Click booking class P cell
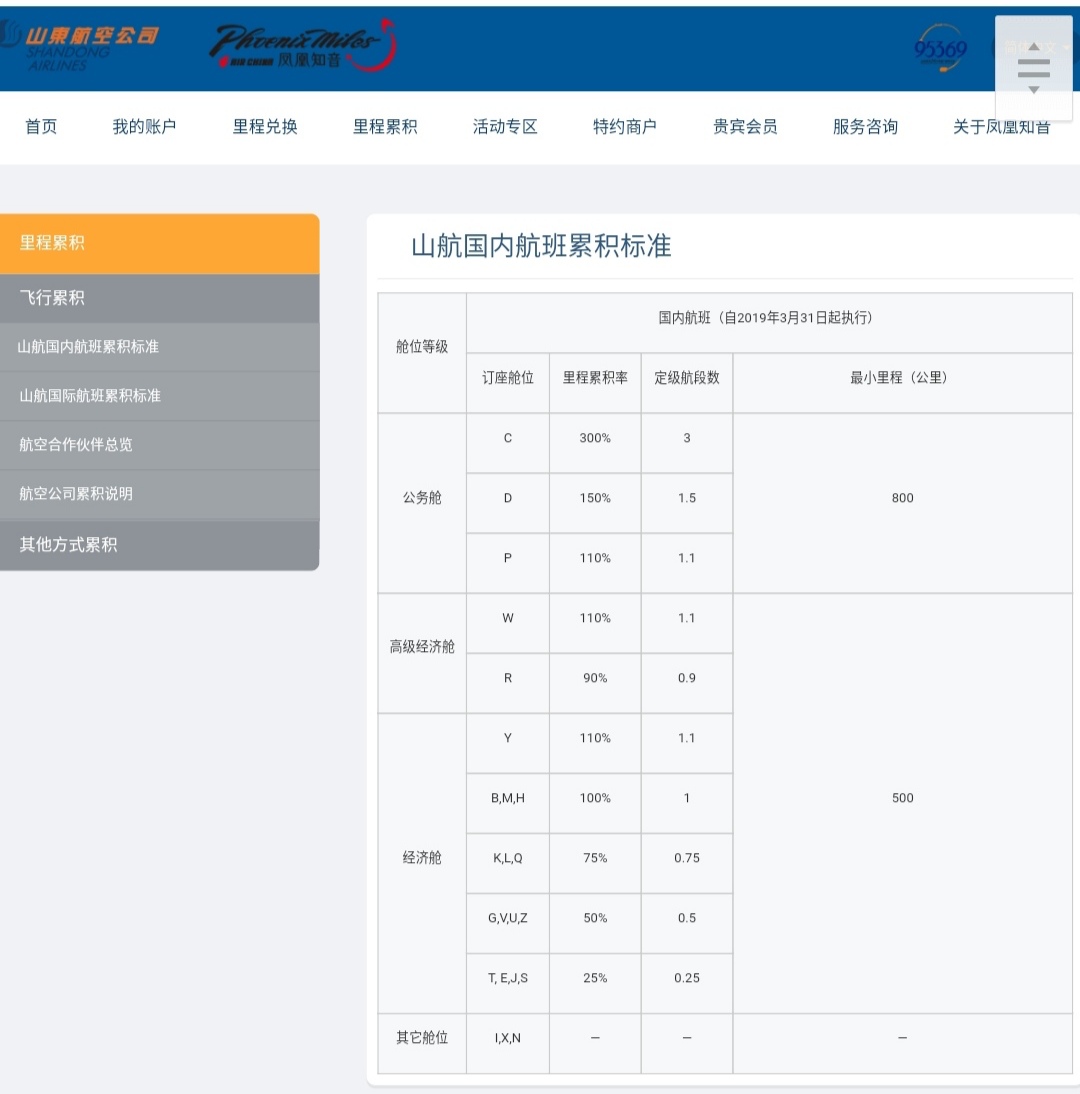 (508, 563)
